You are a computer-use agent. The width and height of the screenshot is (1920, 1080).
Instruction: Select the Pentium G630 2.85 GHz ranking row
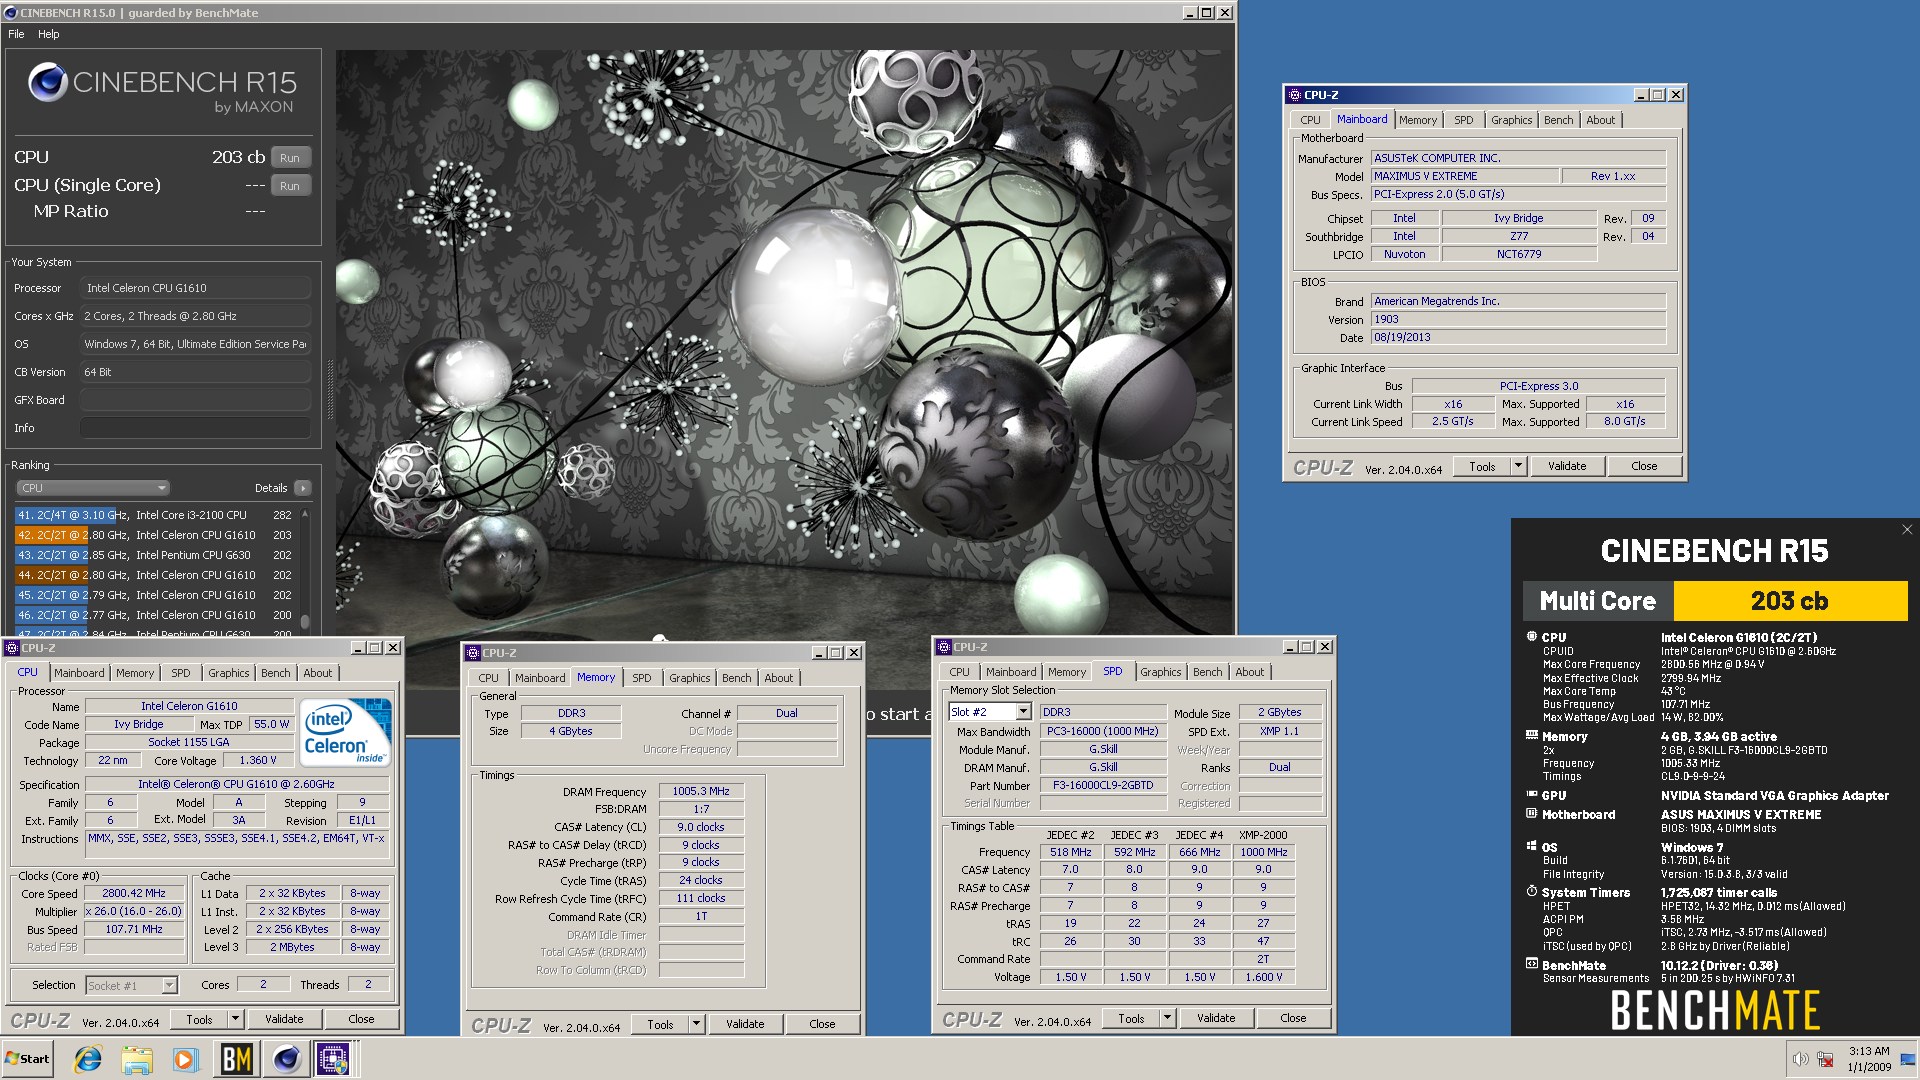click(x=155, y=555)
